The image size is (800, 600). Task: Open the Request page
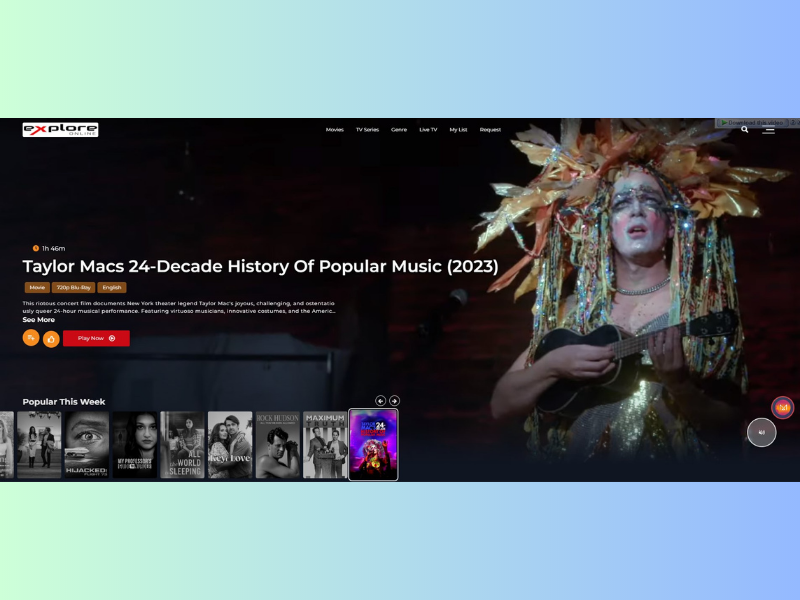click(x=490, y=130)
